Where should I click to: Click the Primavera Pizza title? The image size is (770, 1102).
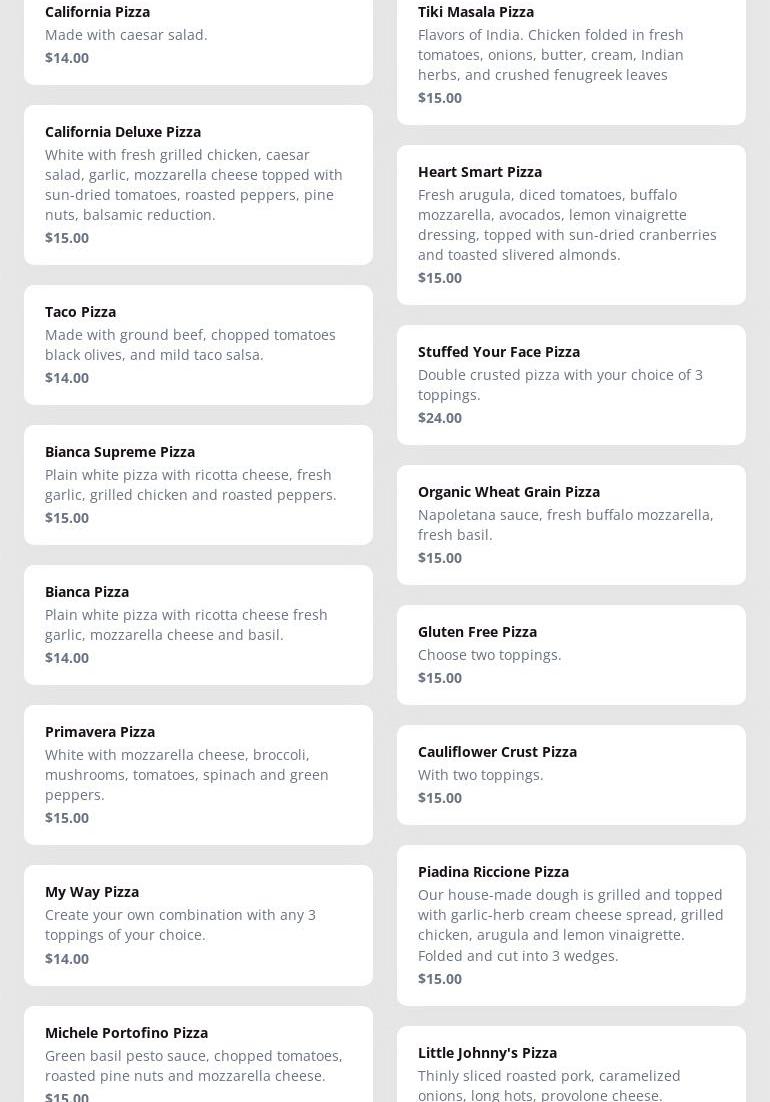100,732
